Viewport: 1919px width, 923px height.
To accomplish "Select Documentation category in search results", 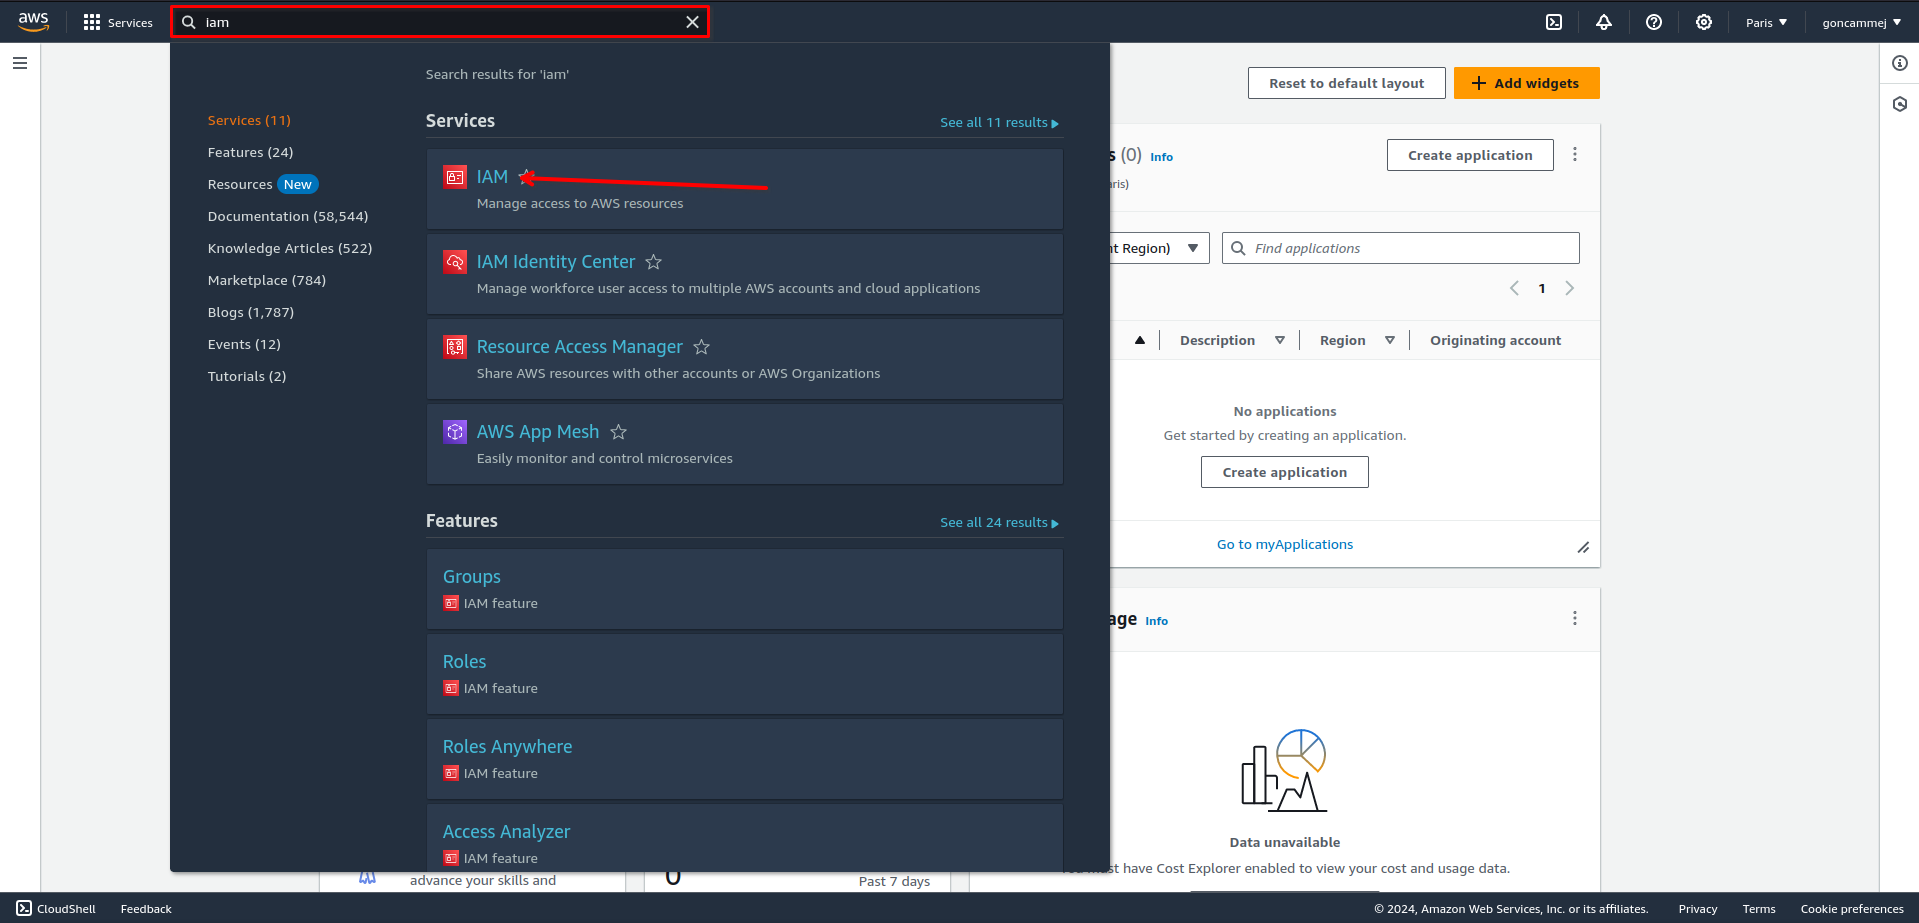I will pyautogui.click(x=288, y=216).
